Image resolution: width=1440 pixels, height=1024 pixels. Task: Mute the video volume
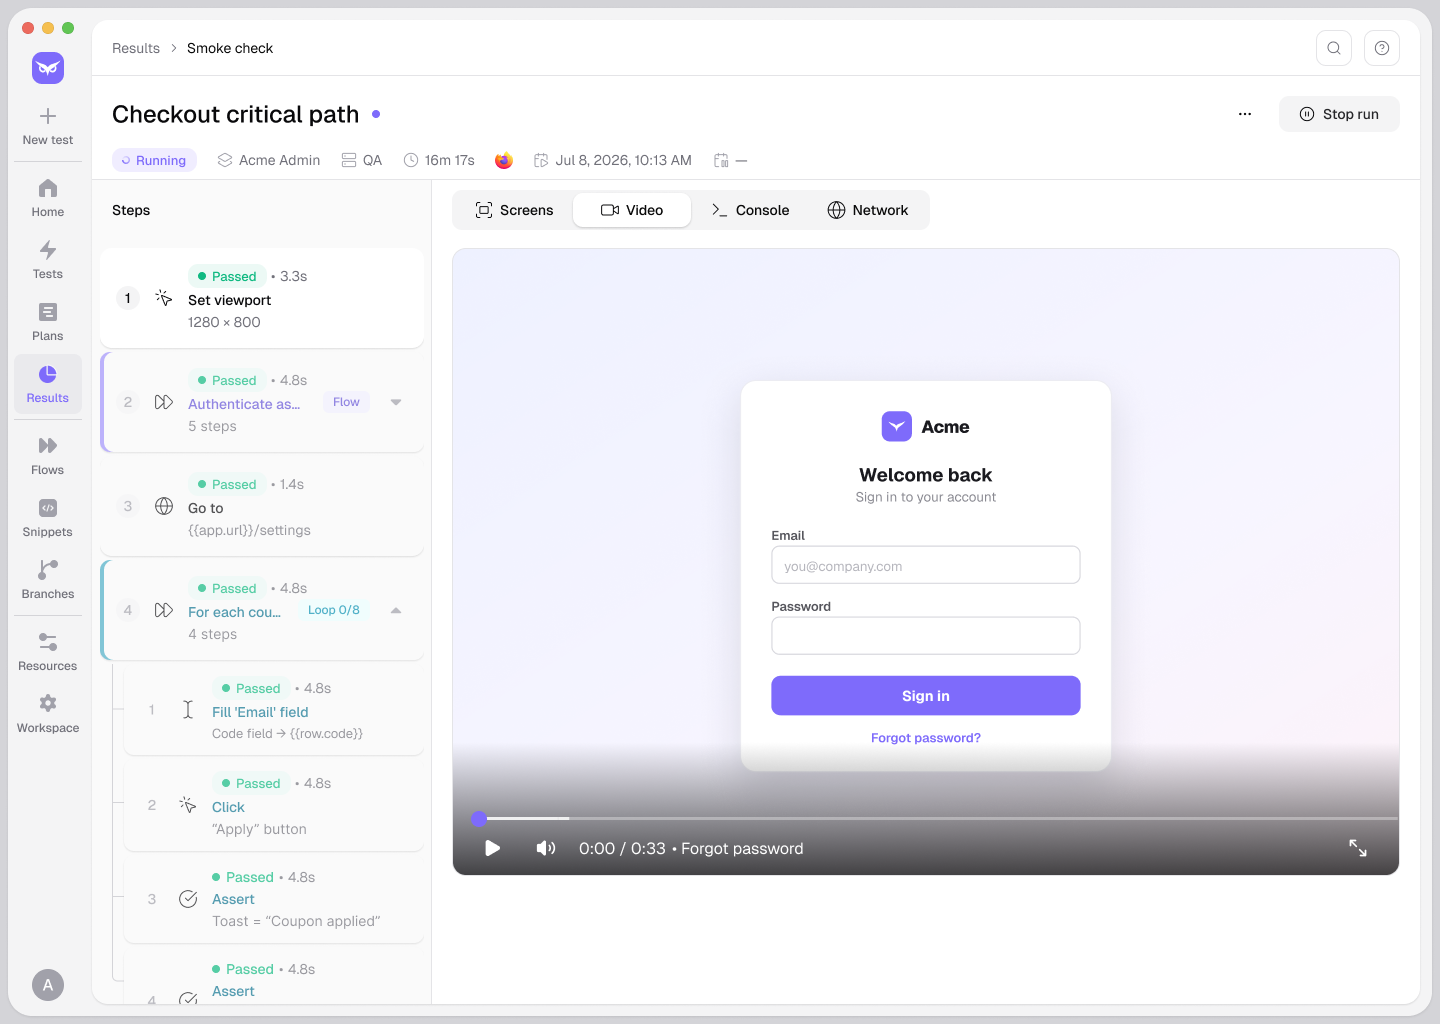pyautogui.click(x=546, y=848)
